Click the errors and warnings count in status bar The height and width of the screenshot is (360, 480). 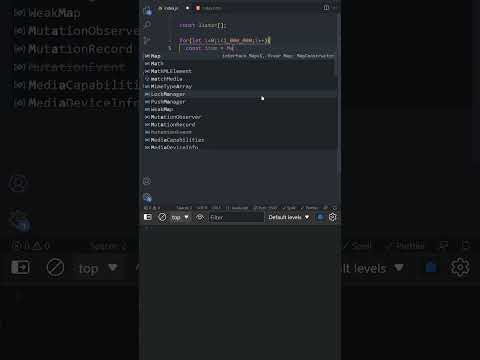coord(152,208)
